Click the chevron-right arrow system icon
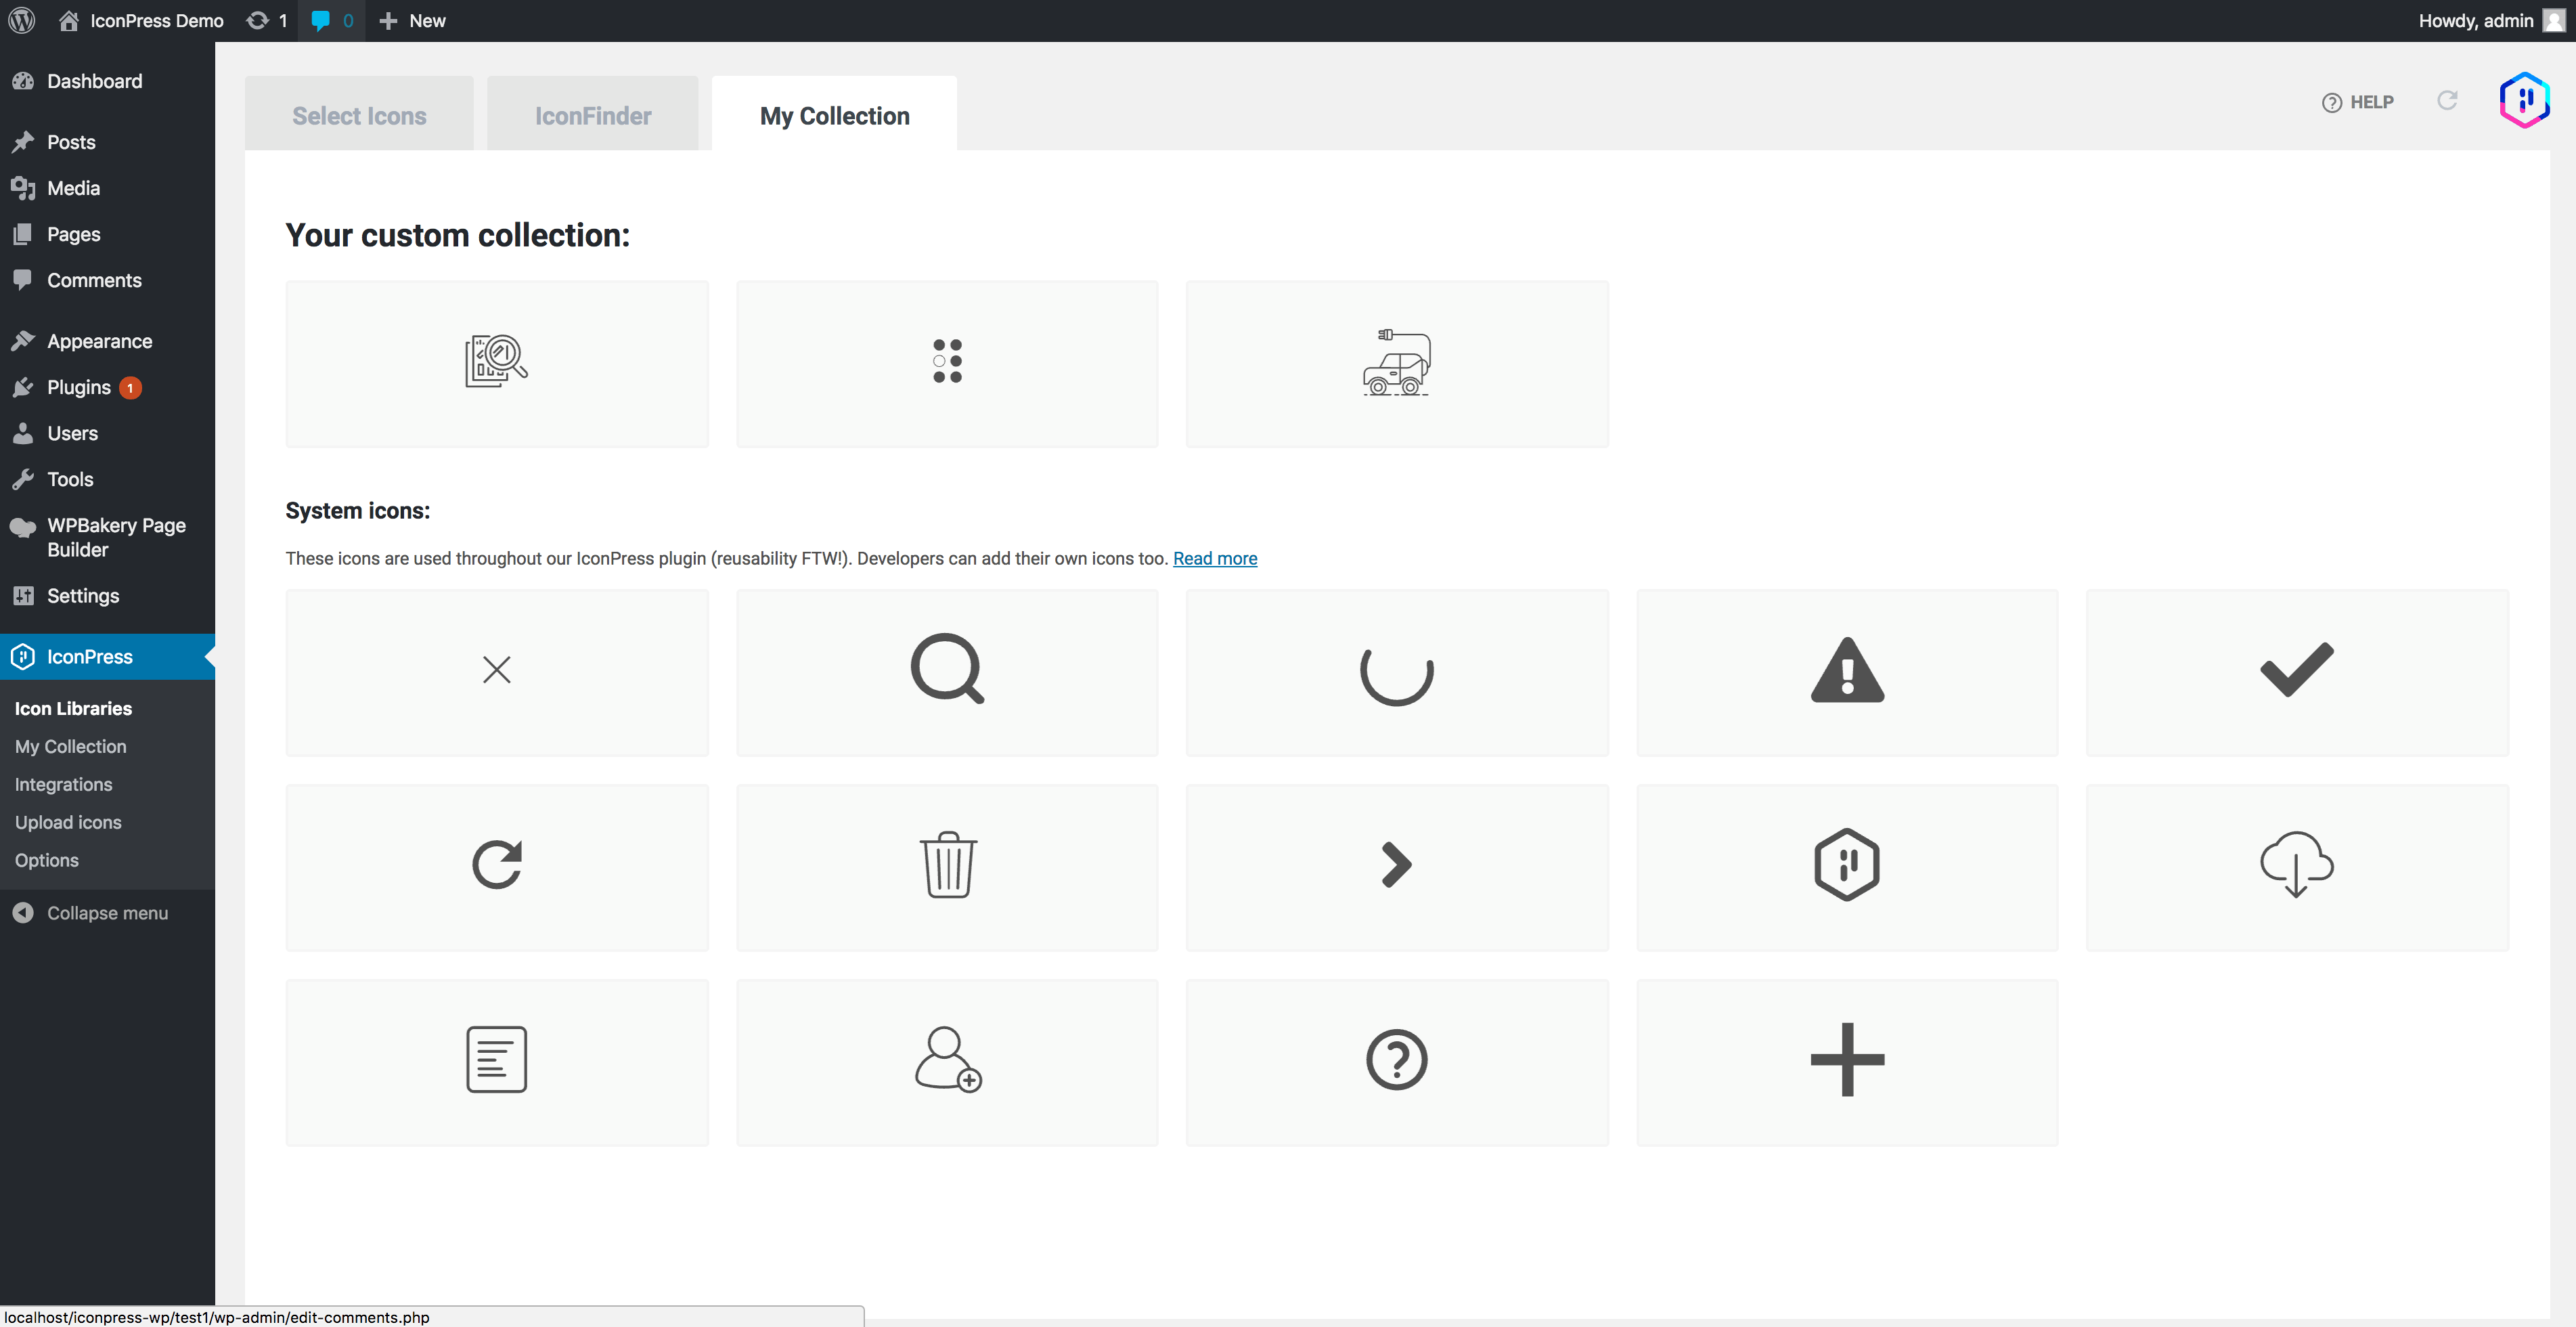The height and width of the screenshot is (1327, 2576). [1396, 866]
